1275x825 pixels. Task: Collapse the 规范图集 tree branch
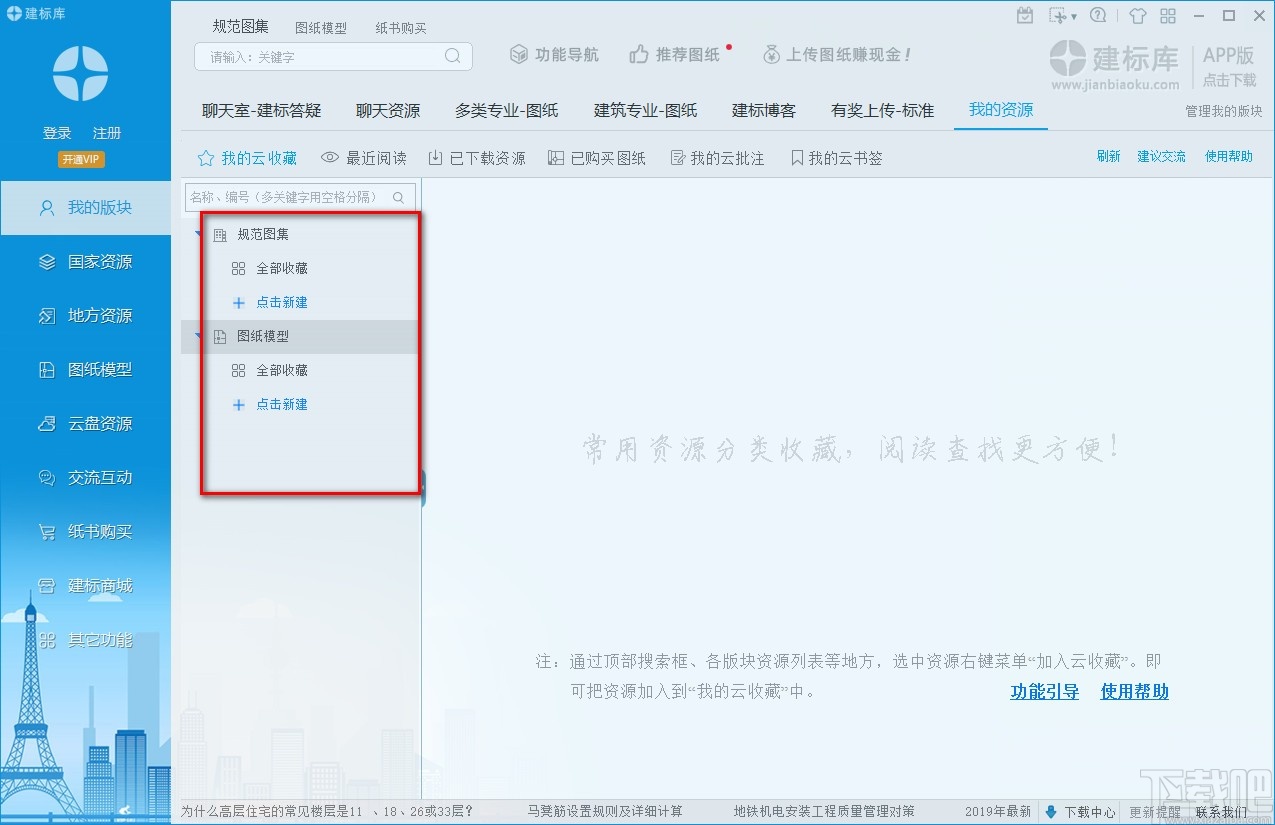pyautogui.click(x=196, y=233)
